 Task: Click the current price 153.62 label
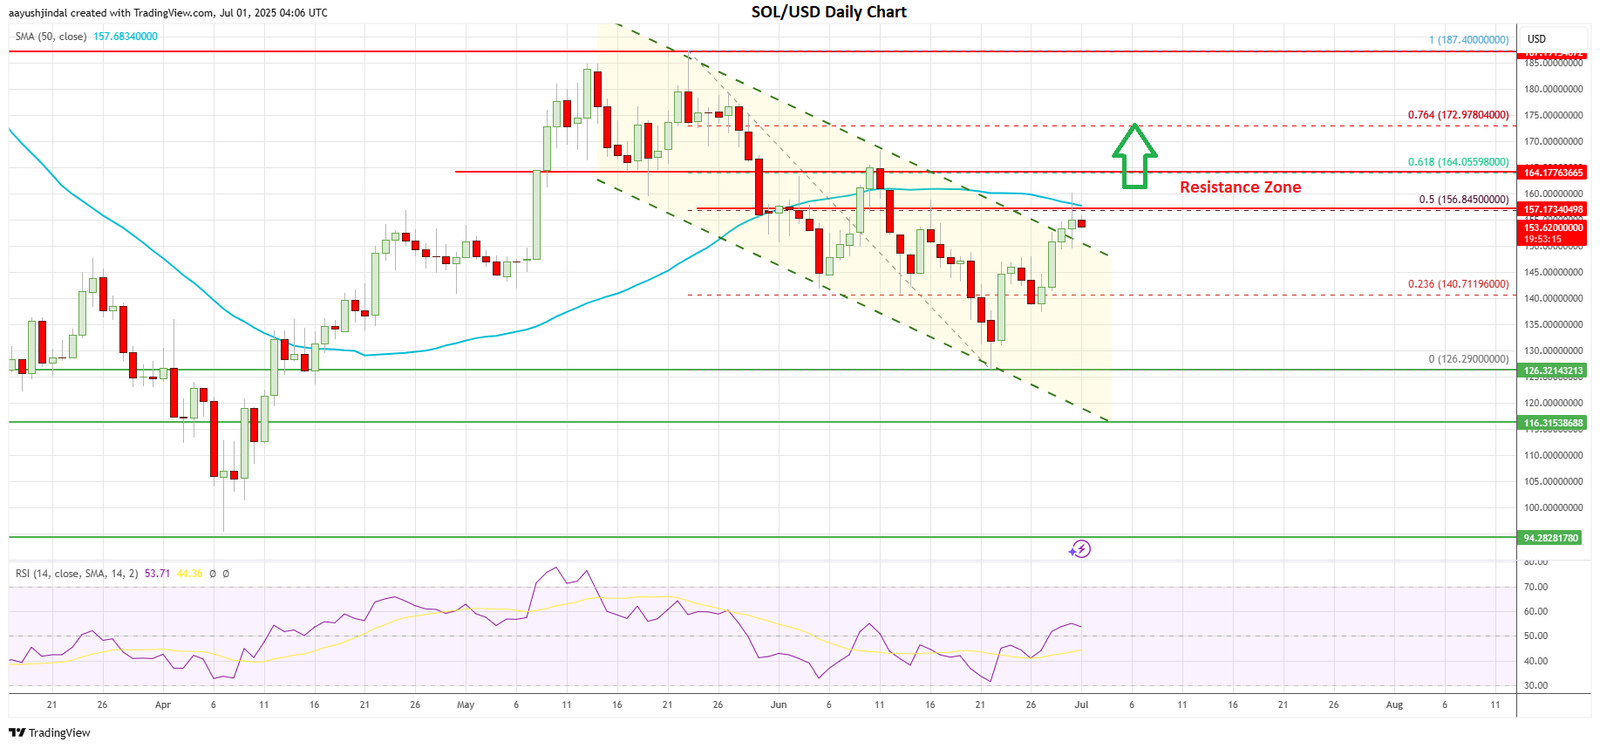click(1553, 228)
